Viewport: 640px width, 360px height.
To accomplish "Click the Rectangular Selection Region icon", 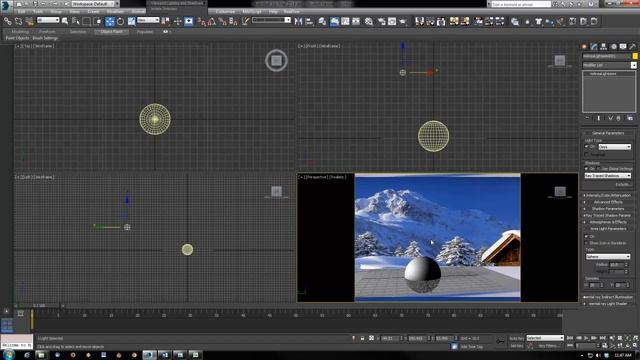I will pyautogui.click(x=87, y=21).
